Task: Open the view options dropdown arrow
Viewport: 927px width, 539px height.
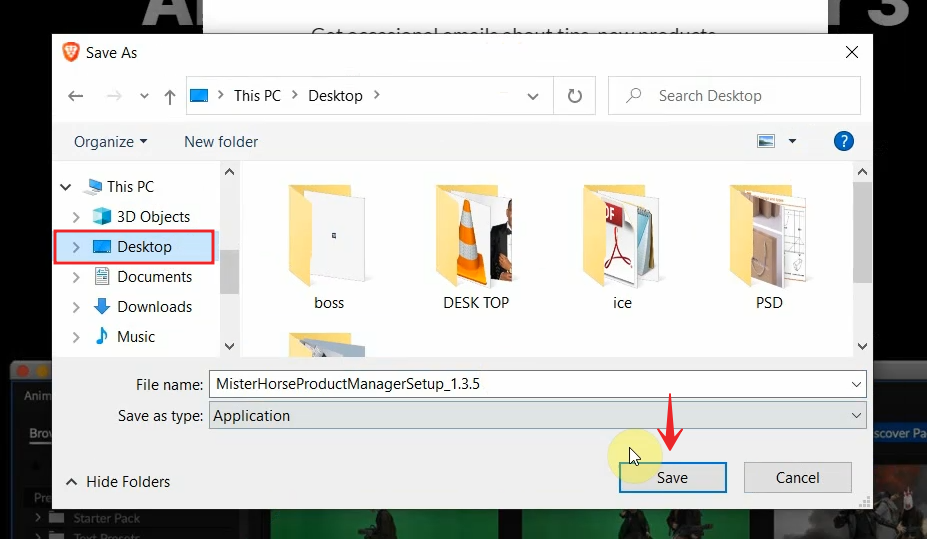Action: tap(792, 141)
